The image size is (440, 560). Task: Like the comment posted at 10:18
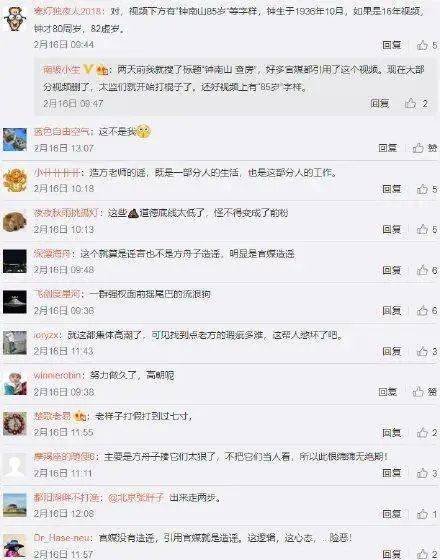427,189
